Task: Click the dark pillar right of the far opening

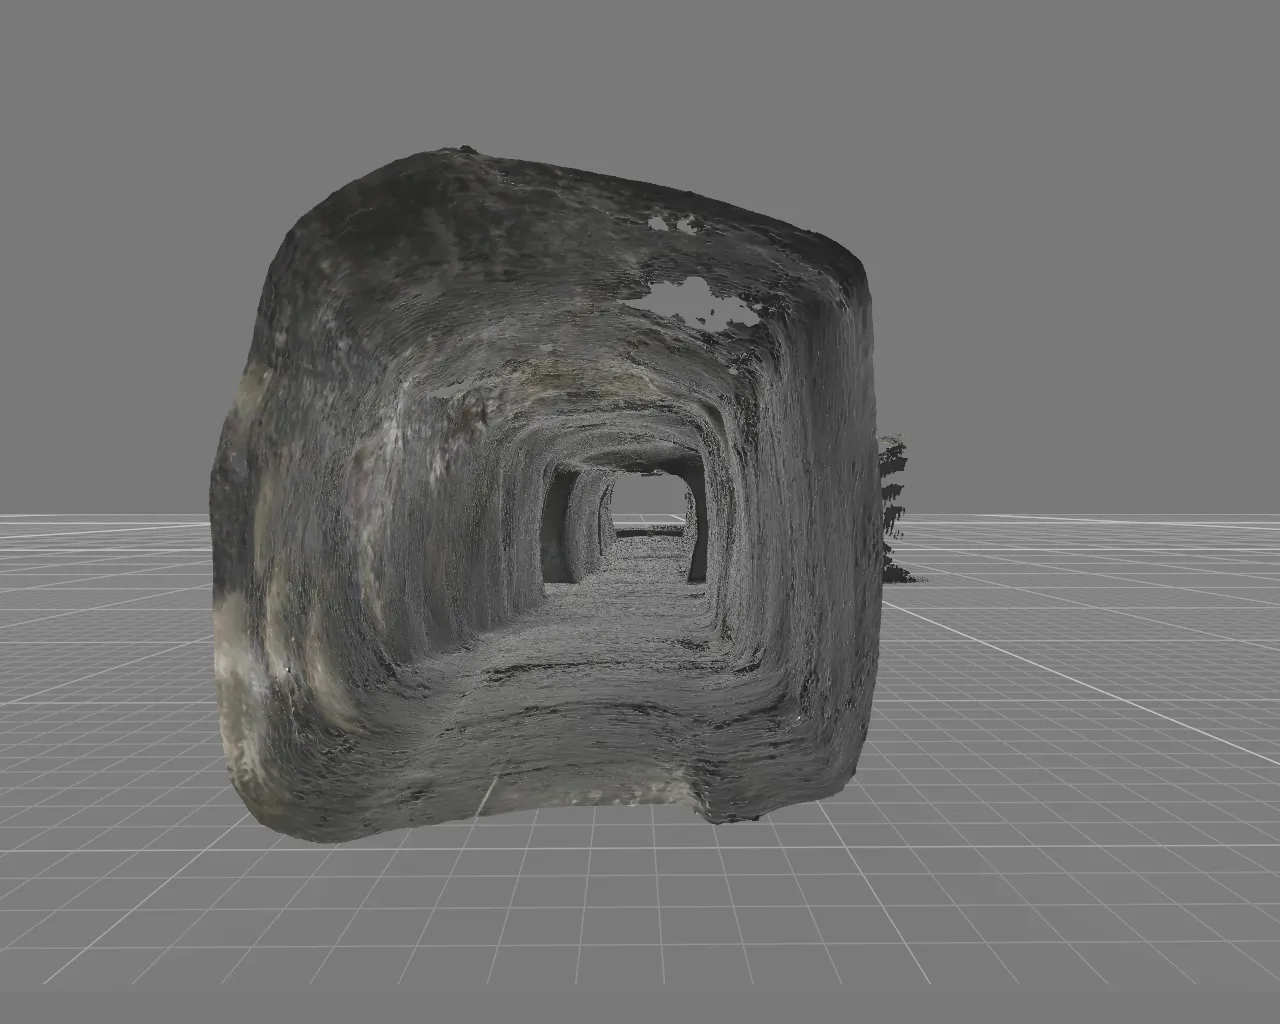Action: tap(699, 540)
